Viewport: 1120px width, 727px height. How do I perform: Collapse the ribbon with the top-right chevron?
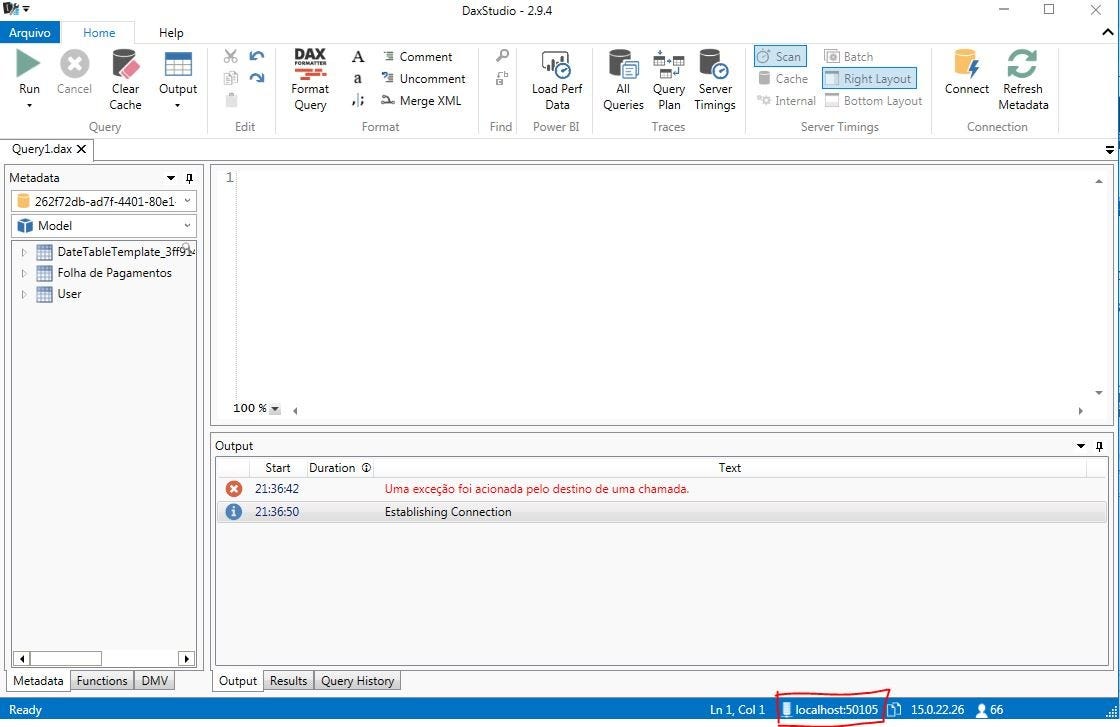[1108, 32]
